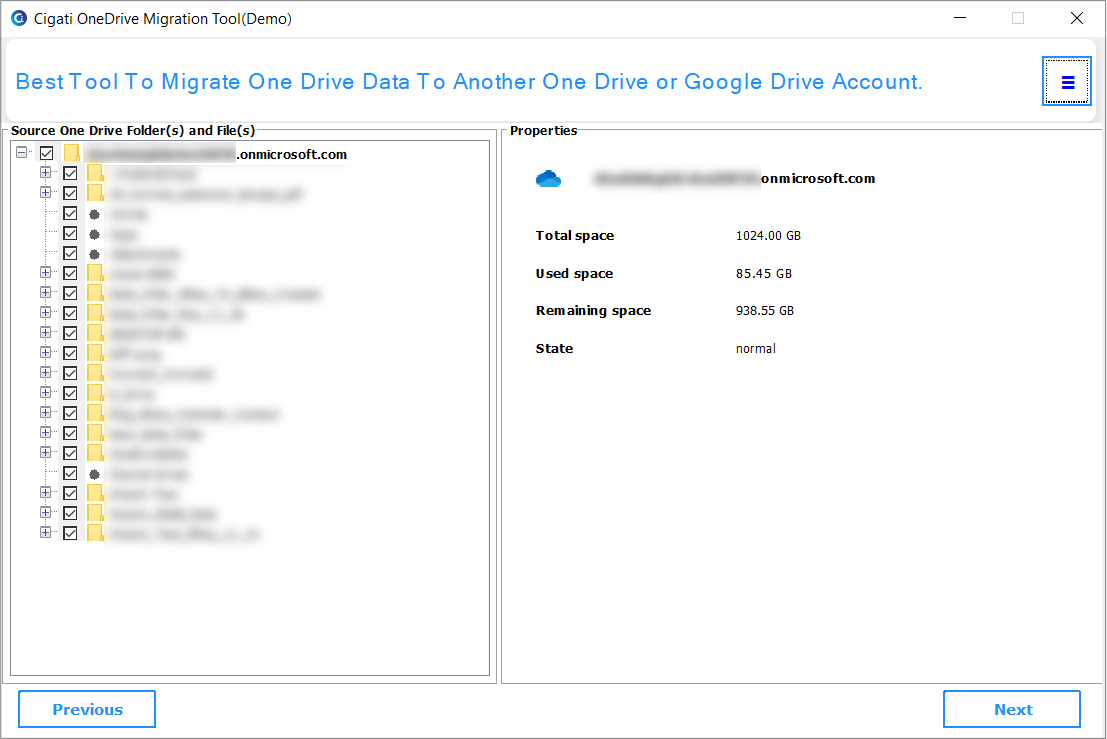Click the Cigati app logo in title bar
The height and width of the screenshot is (739, 1107).
click(18, 18)
